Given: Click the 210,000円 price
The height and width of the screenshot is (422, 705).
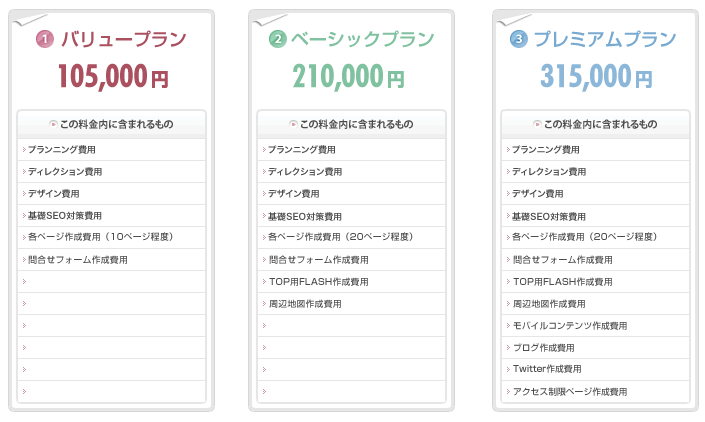Looking at the screenshot, I should pos(348,76).
